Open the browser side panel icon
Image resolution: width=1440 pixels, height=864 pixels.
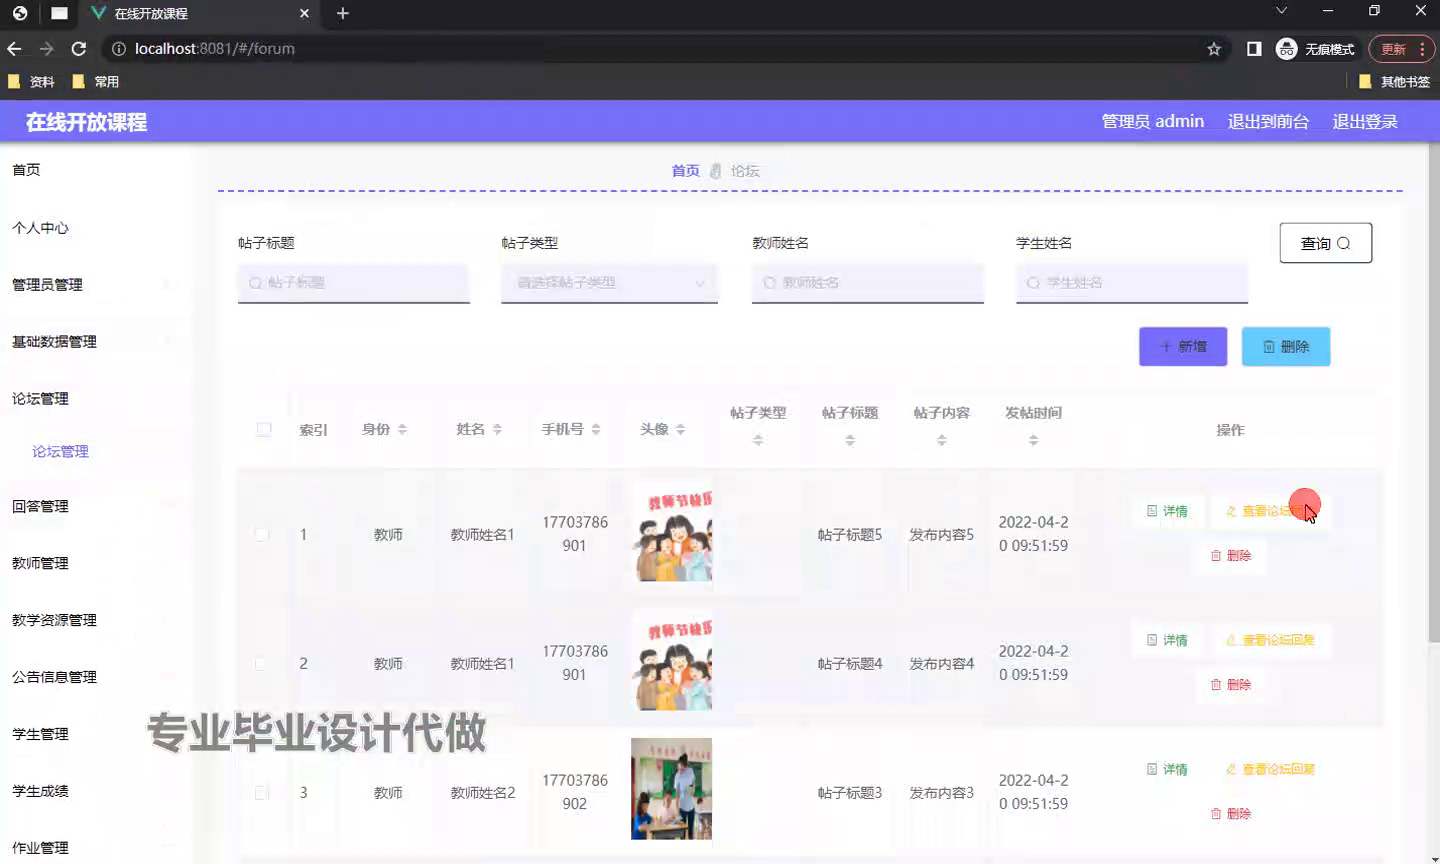point(1254,49)
